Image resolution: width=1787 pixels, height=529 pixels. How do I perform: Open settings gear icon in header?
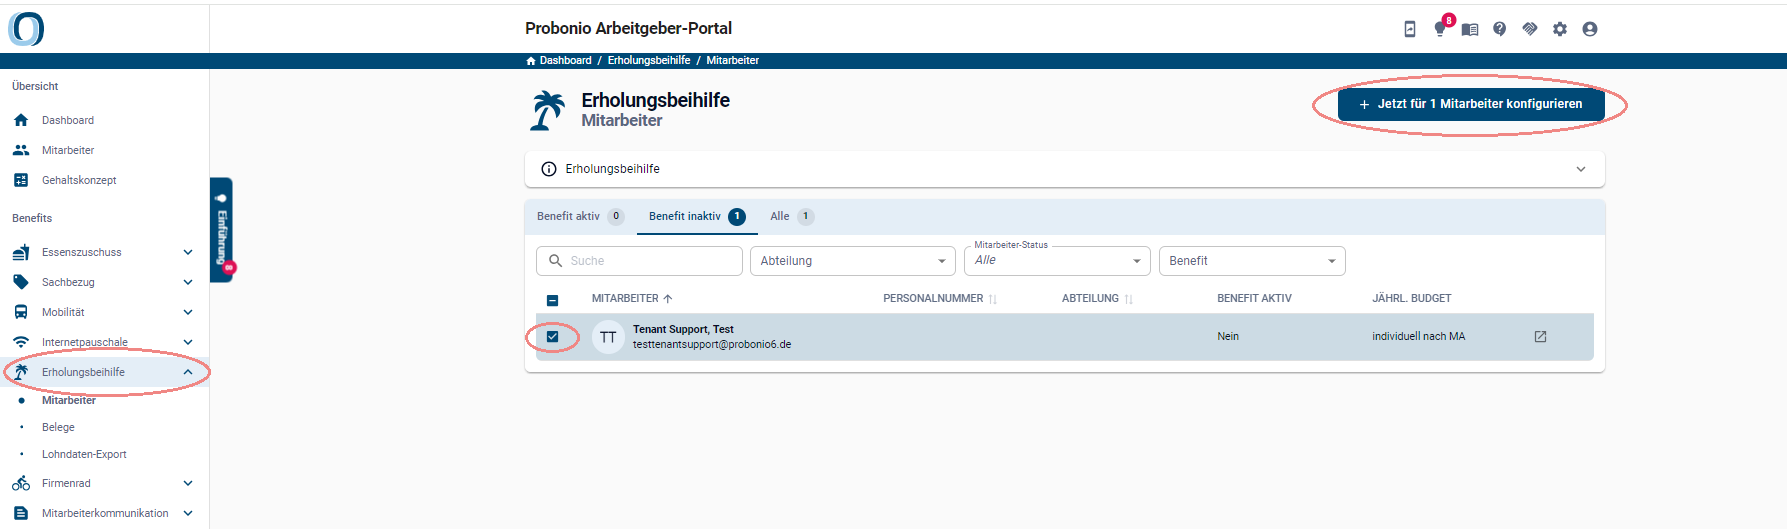[1560, 29]
